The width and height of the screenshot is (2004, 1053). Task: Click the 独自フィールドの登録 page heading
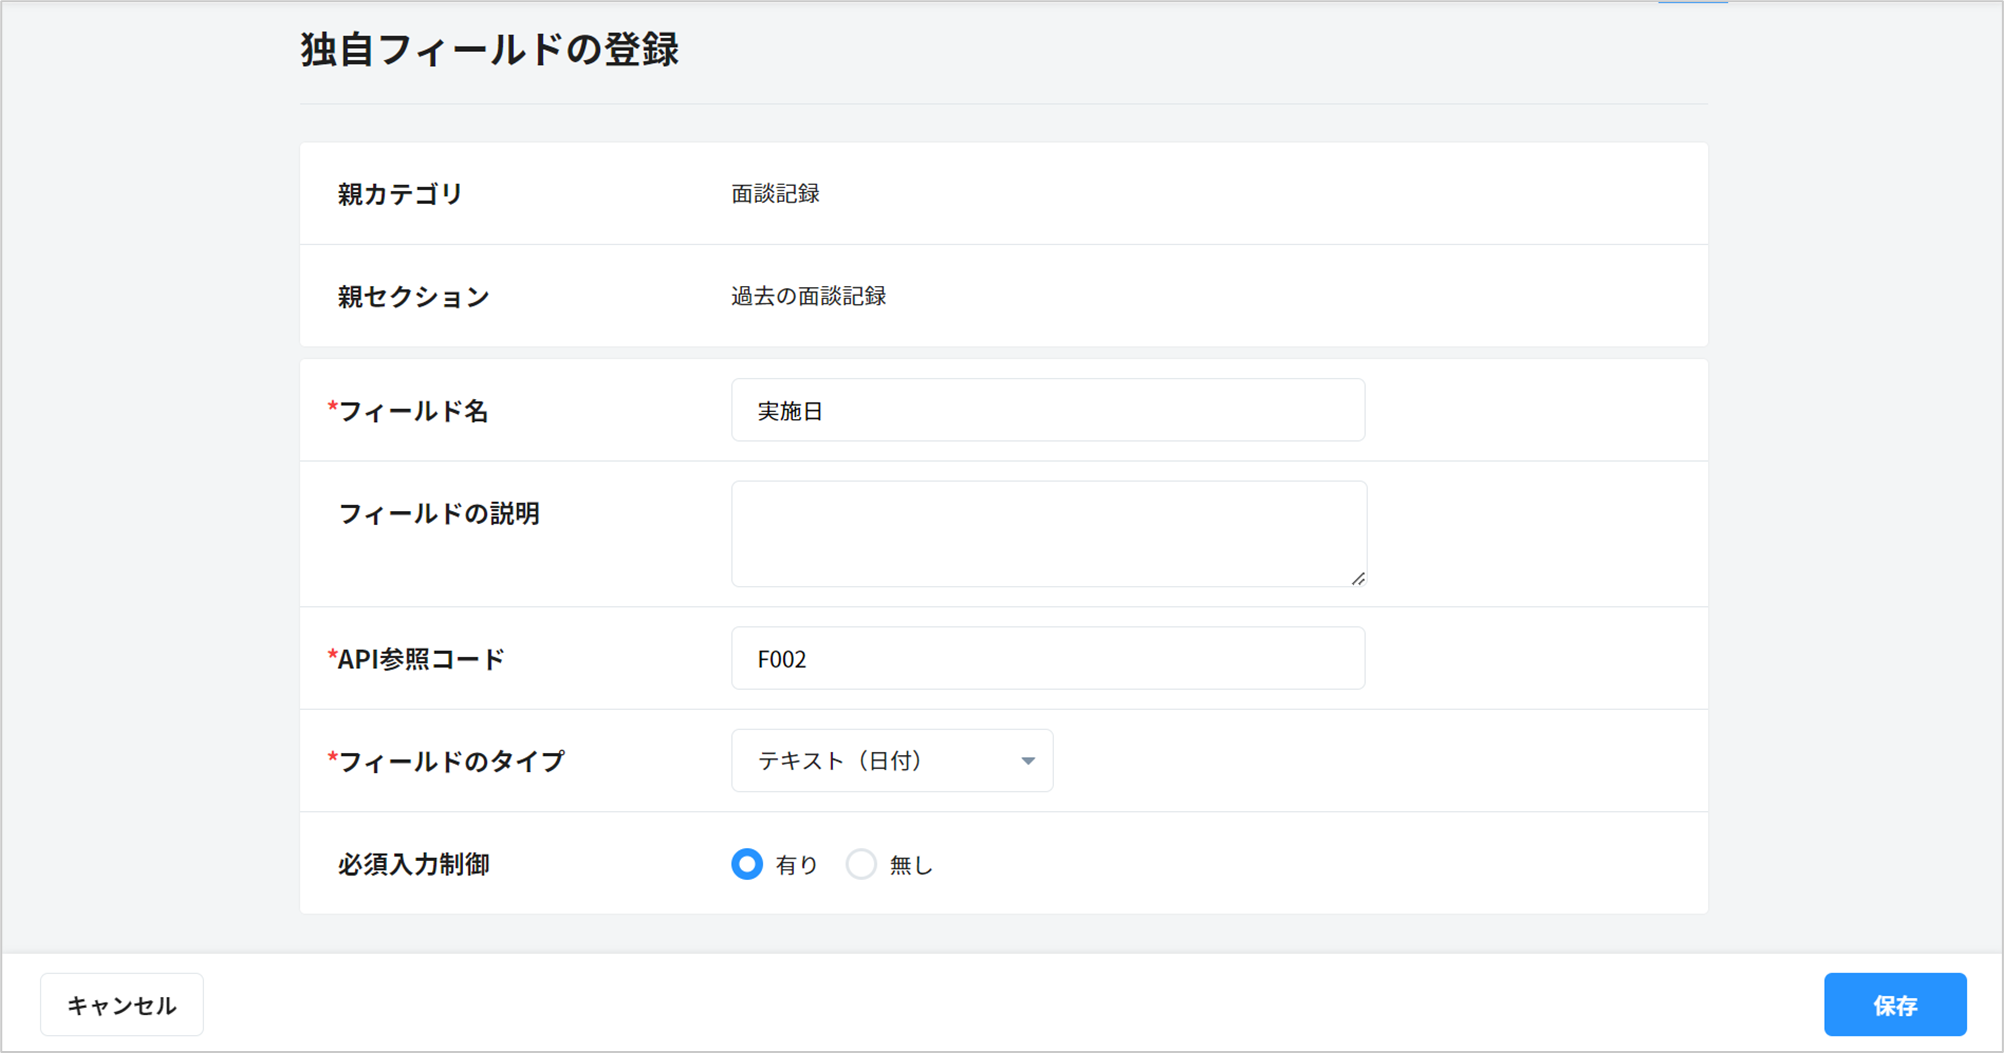point(489,50)
